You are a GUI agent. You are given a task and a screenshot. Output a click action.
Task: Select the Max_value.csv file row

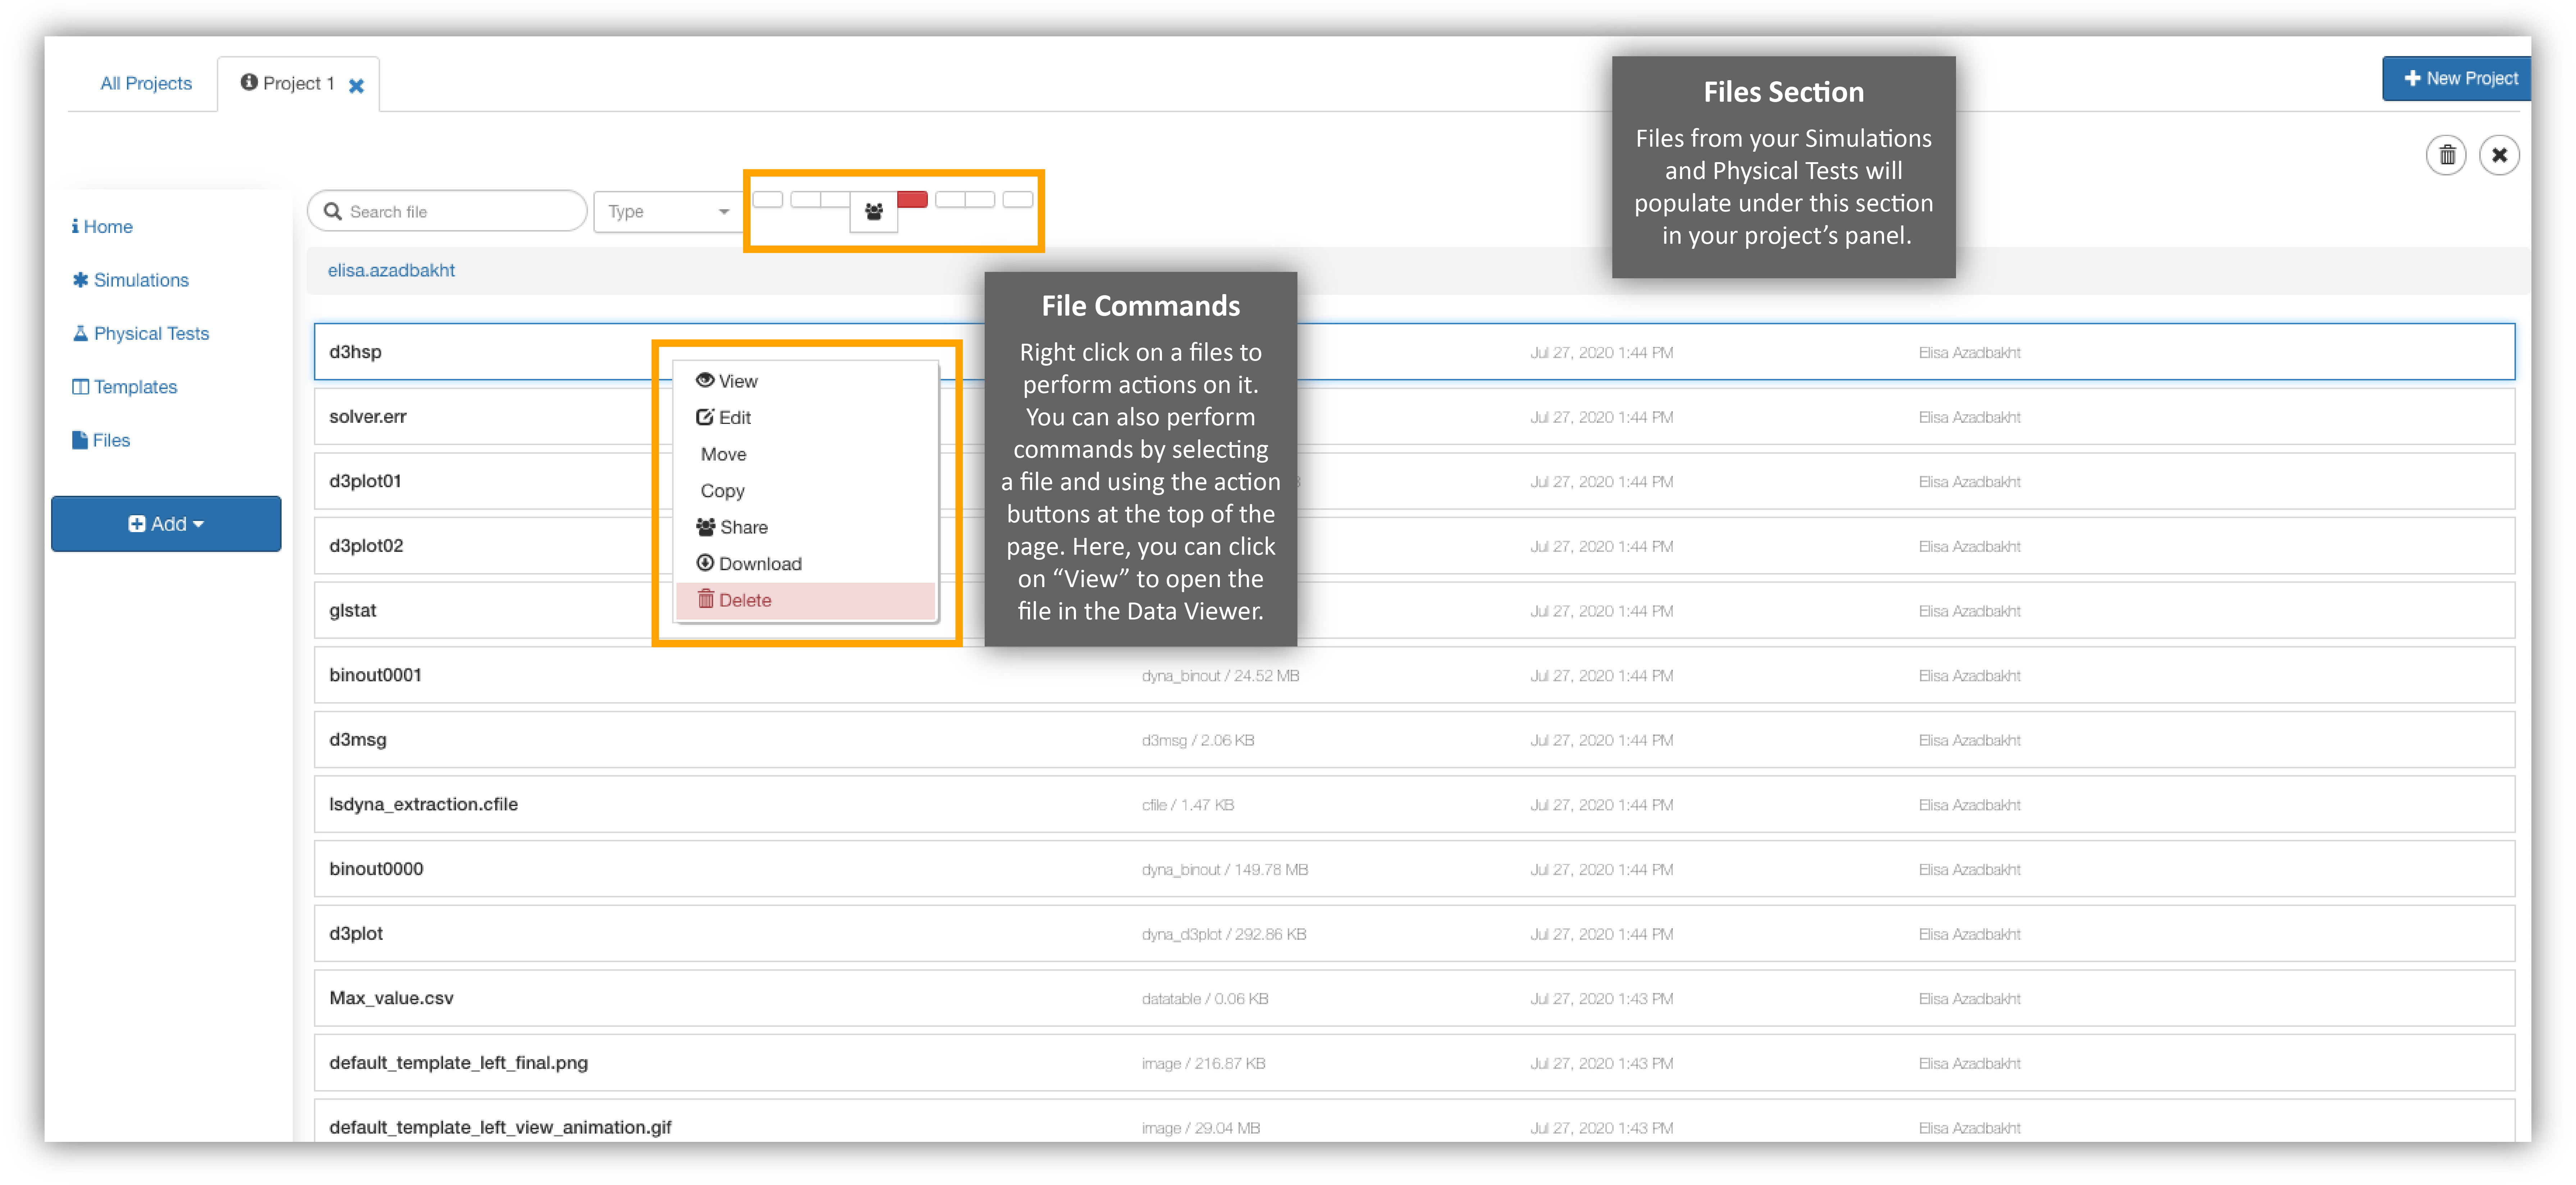1414,998
